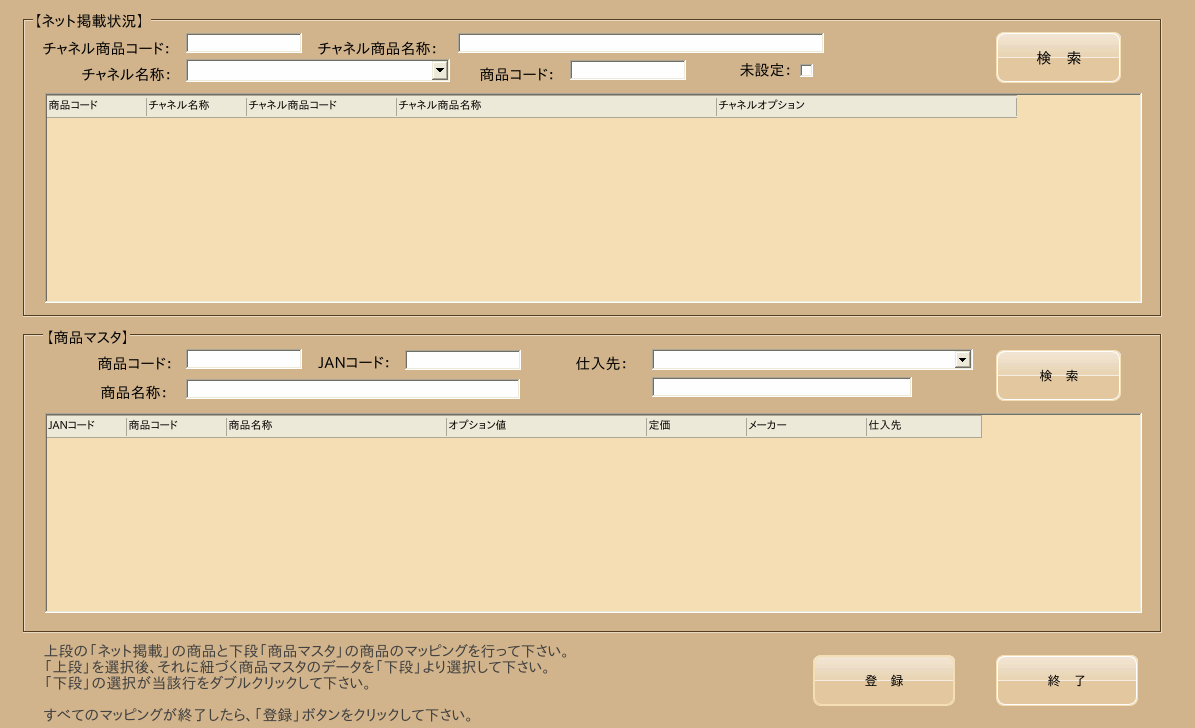Toggle the 未設定 checkbox
The width and height of the screenshot is (1195, 728).
click(x=806, y=71)
